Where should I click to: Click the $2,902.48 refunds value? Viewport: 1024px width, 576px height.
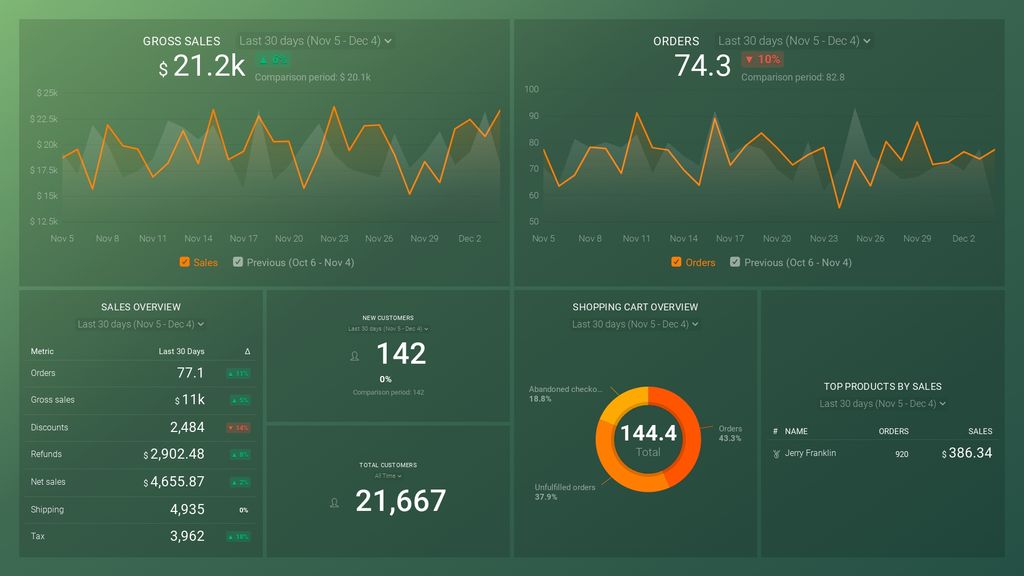point(174,454)
